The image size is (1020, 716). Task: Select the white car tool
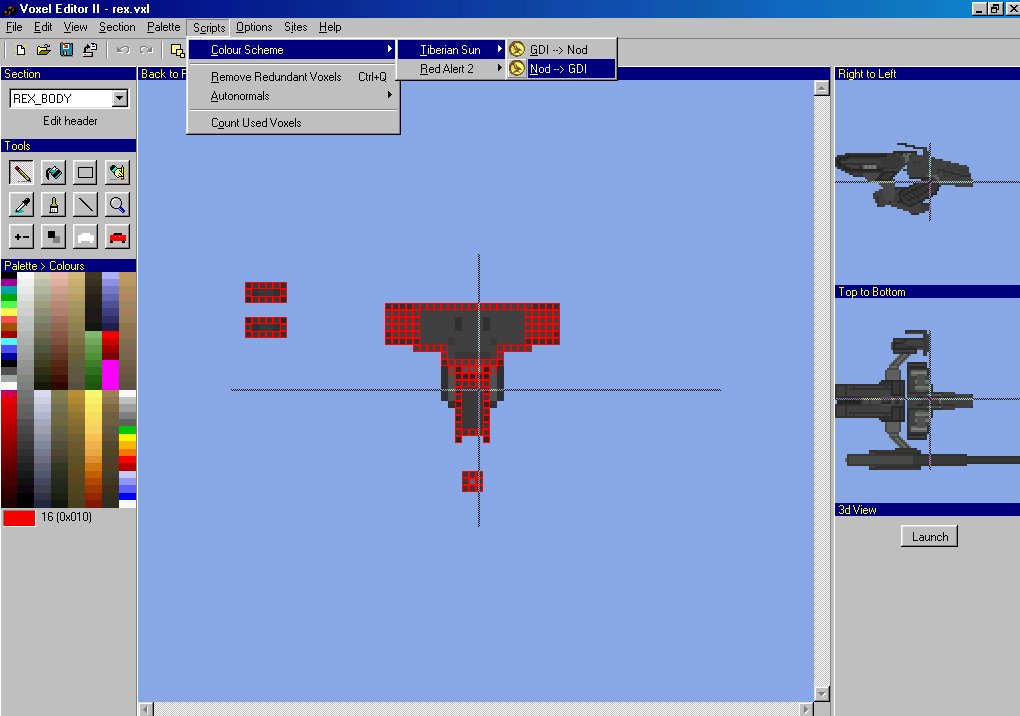point(85,237)
